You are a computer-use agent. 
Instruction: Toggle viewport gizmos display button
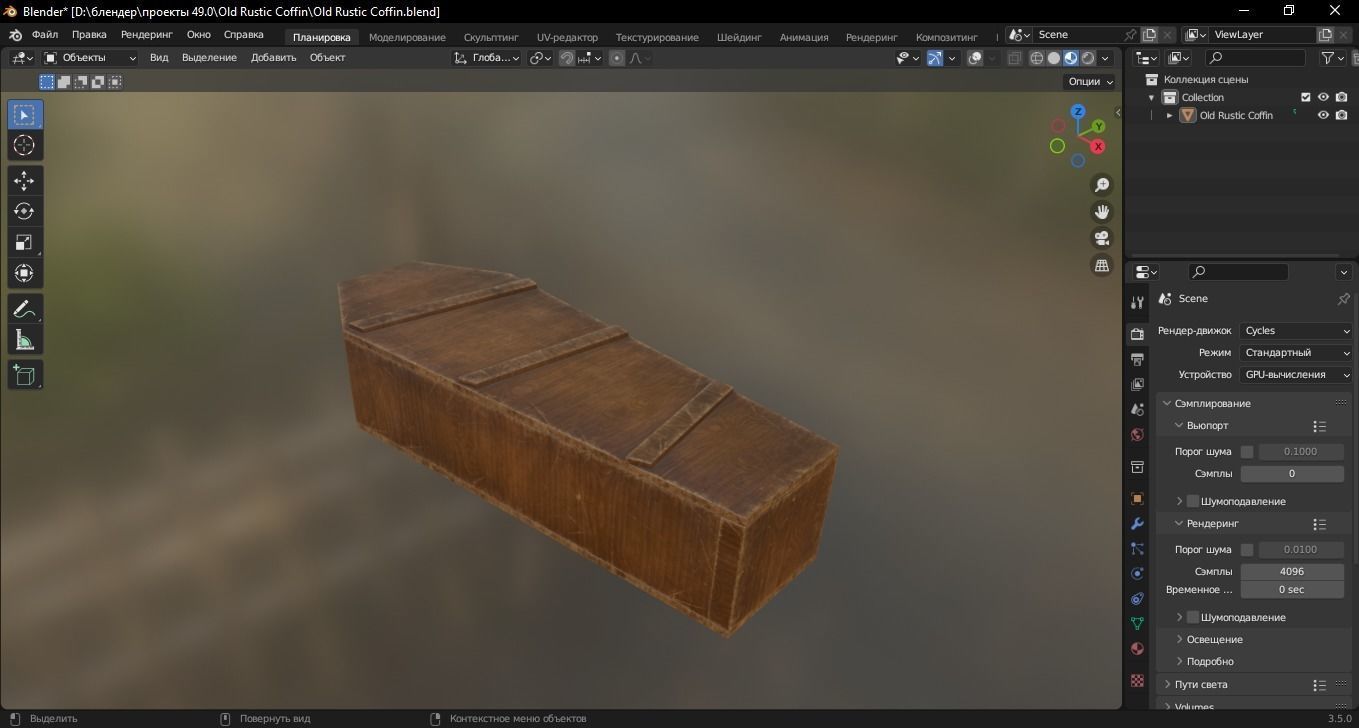click(x=935, y=58)
